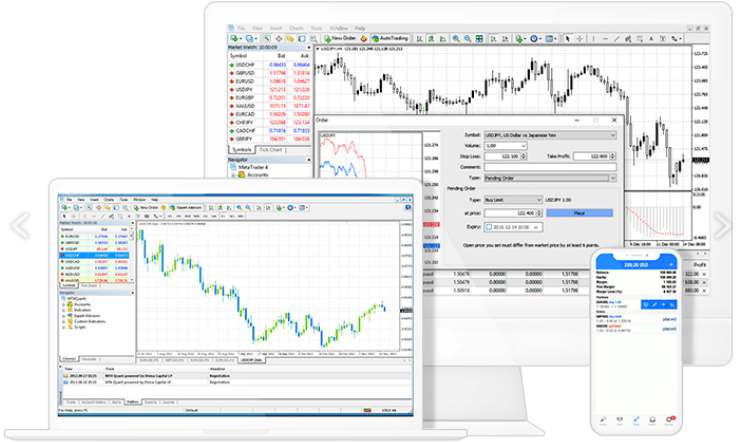Image resolution: width=737 pixels, height=443 pixels.
Task: Expand the Symbol dropdown in Order dialog
Action: 611,133
